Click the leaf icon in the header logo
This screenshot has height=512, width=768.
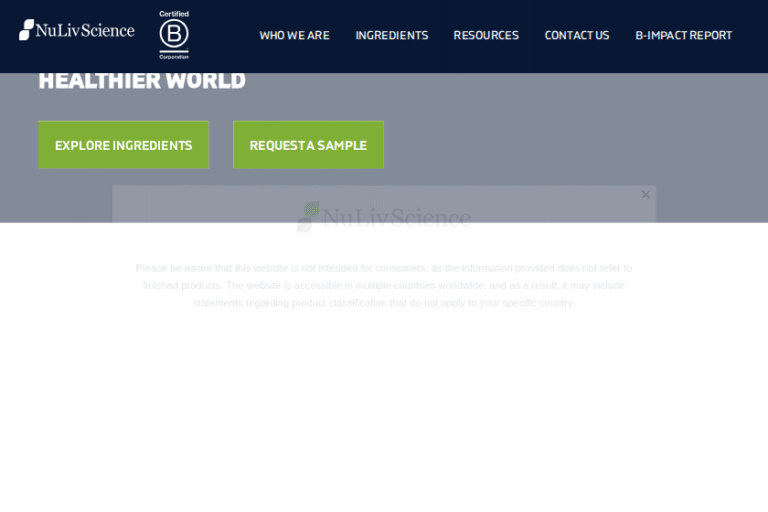[26, 30]
